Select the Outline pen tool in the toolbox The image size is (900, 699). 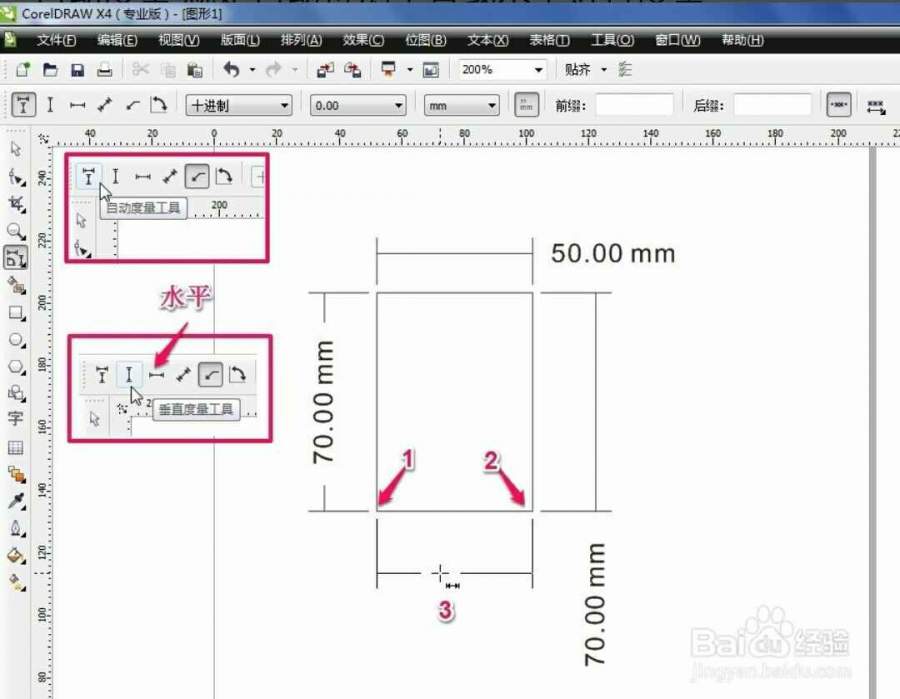[x=16, y=528]
